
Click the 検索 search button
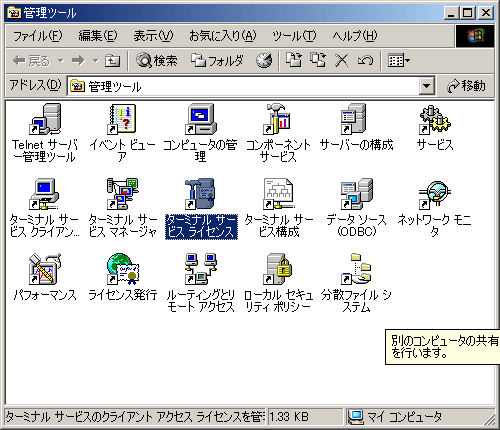click(x=157, y=61)
